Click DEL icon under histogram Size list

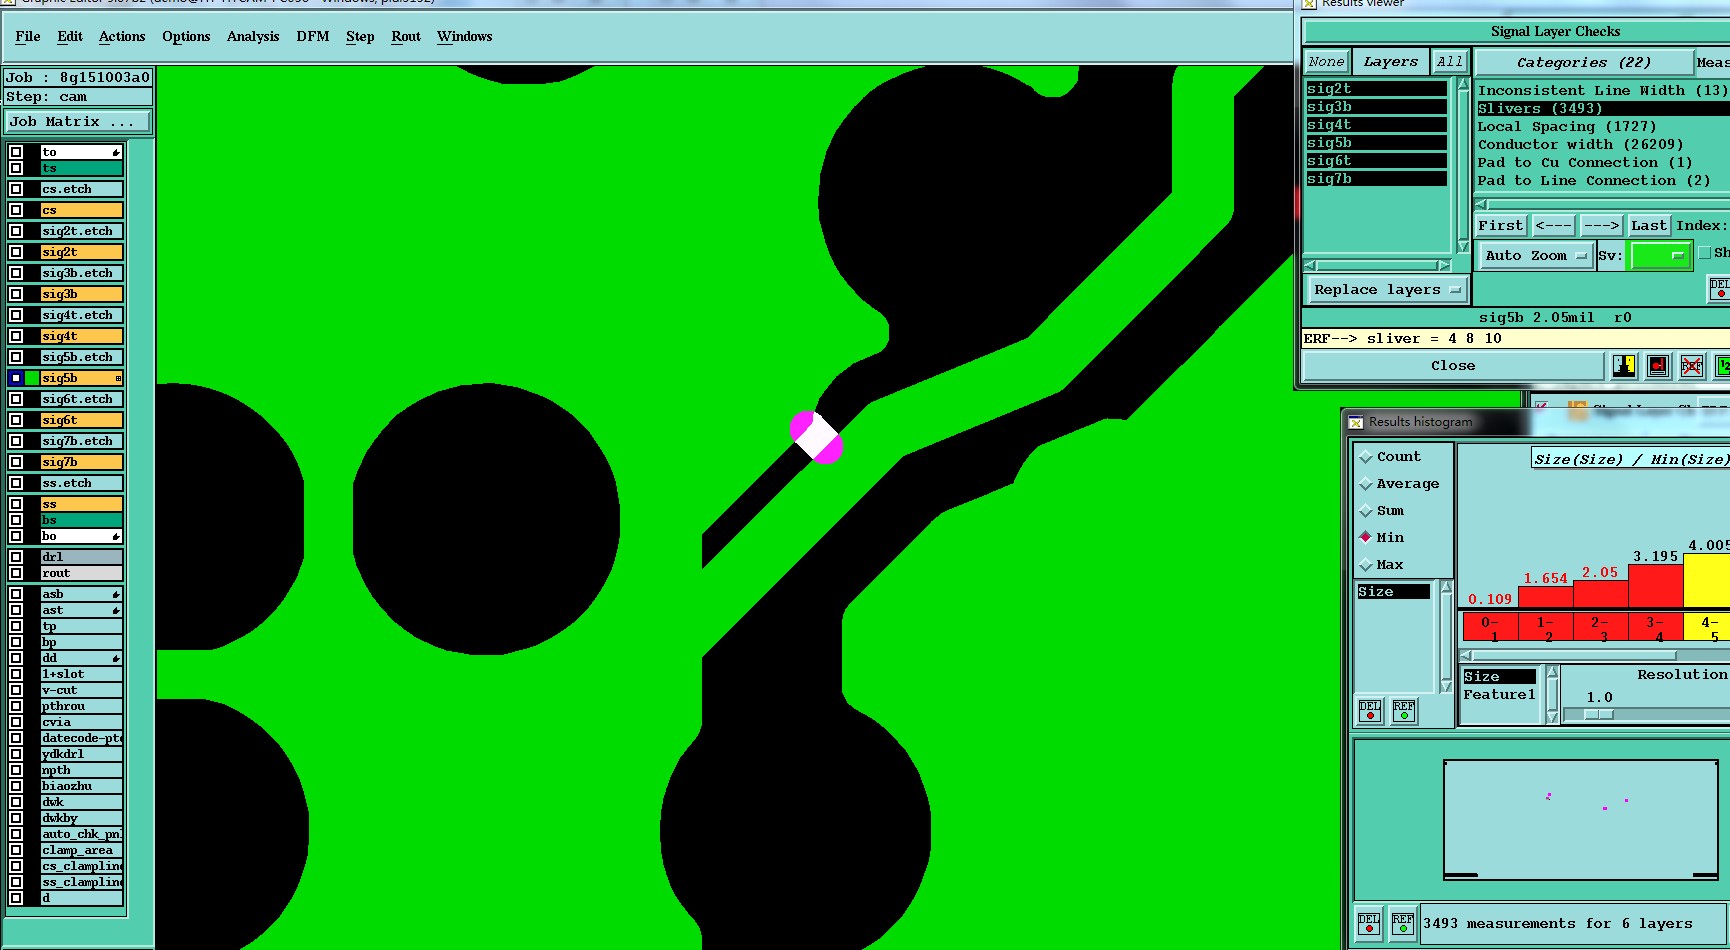coord(1370,711)
